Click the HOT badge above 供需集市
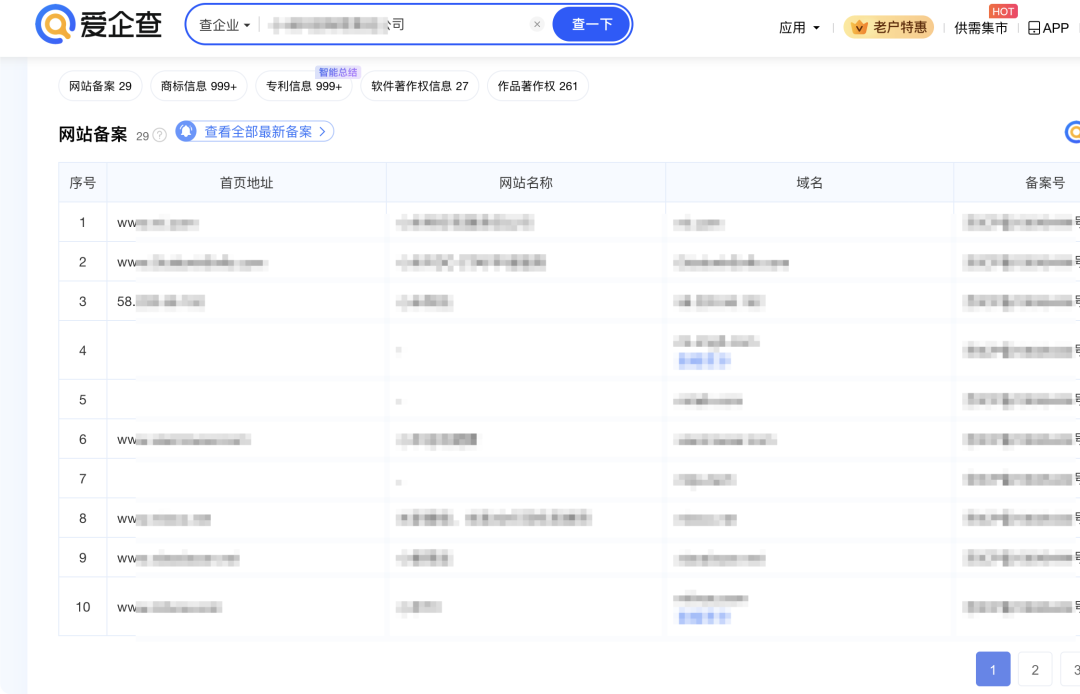The height and width of the screenshot is (694, 1080). pos(1003,12)
